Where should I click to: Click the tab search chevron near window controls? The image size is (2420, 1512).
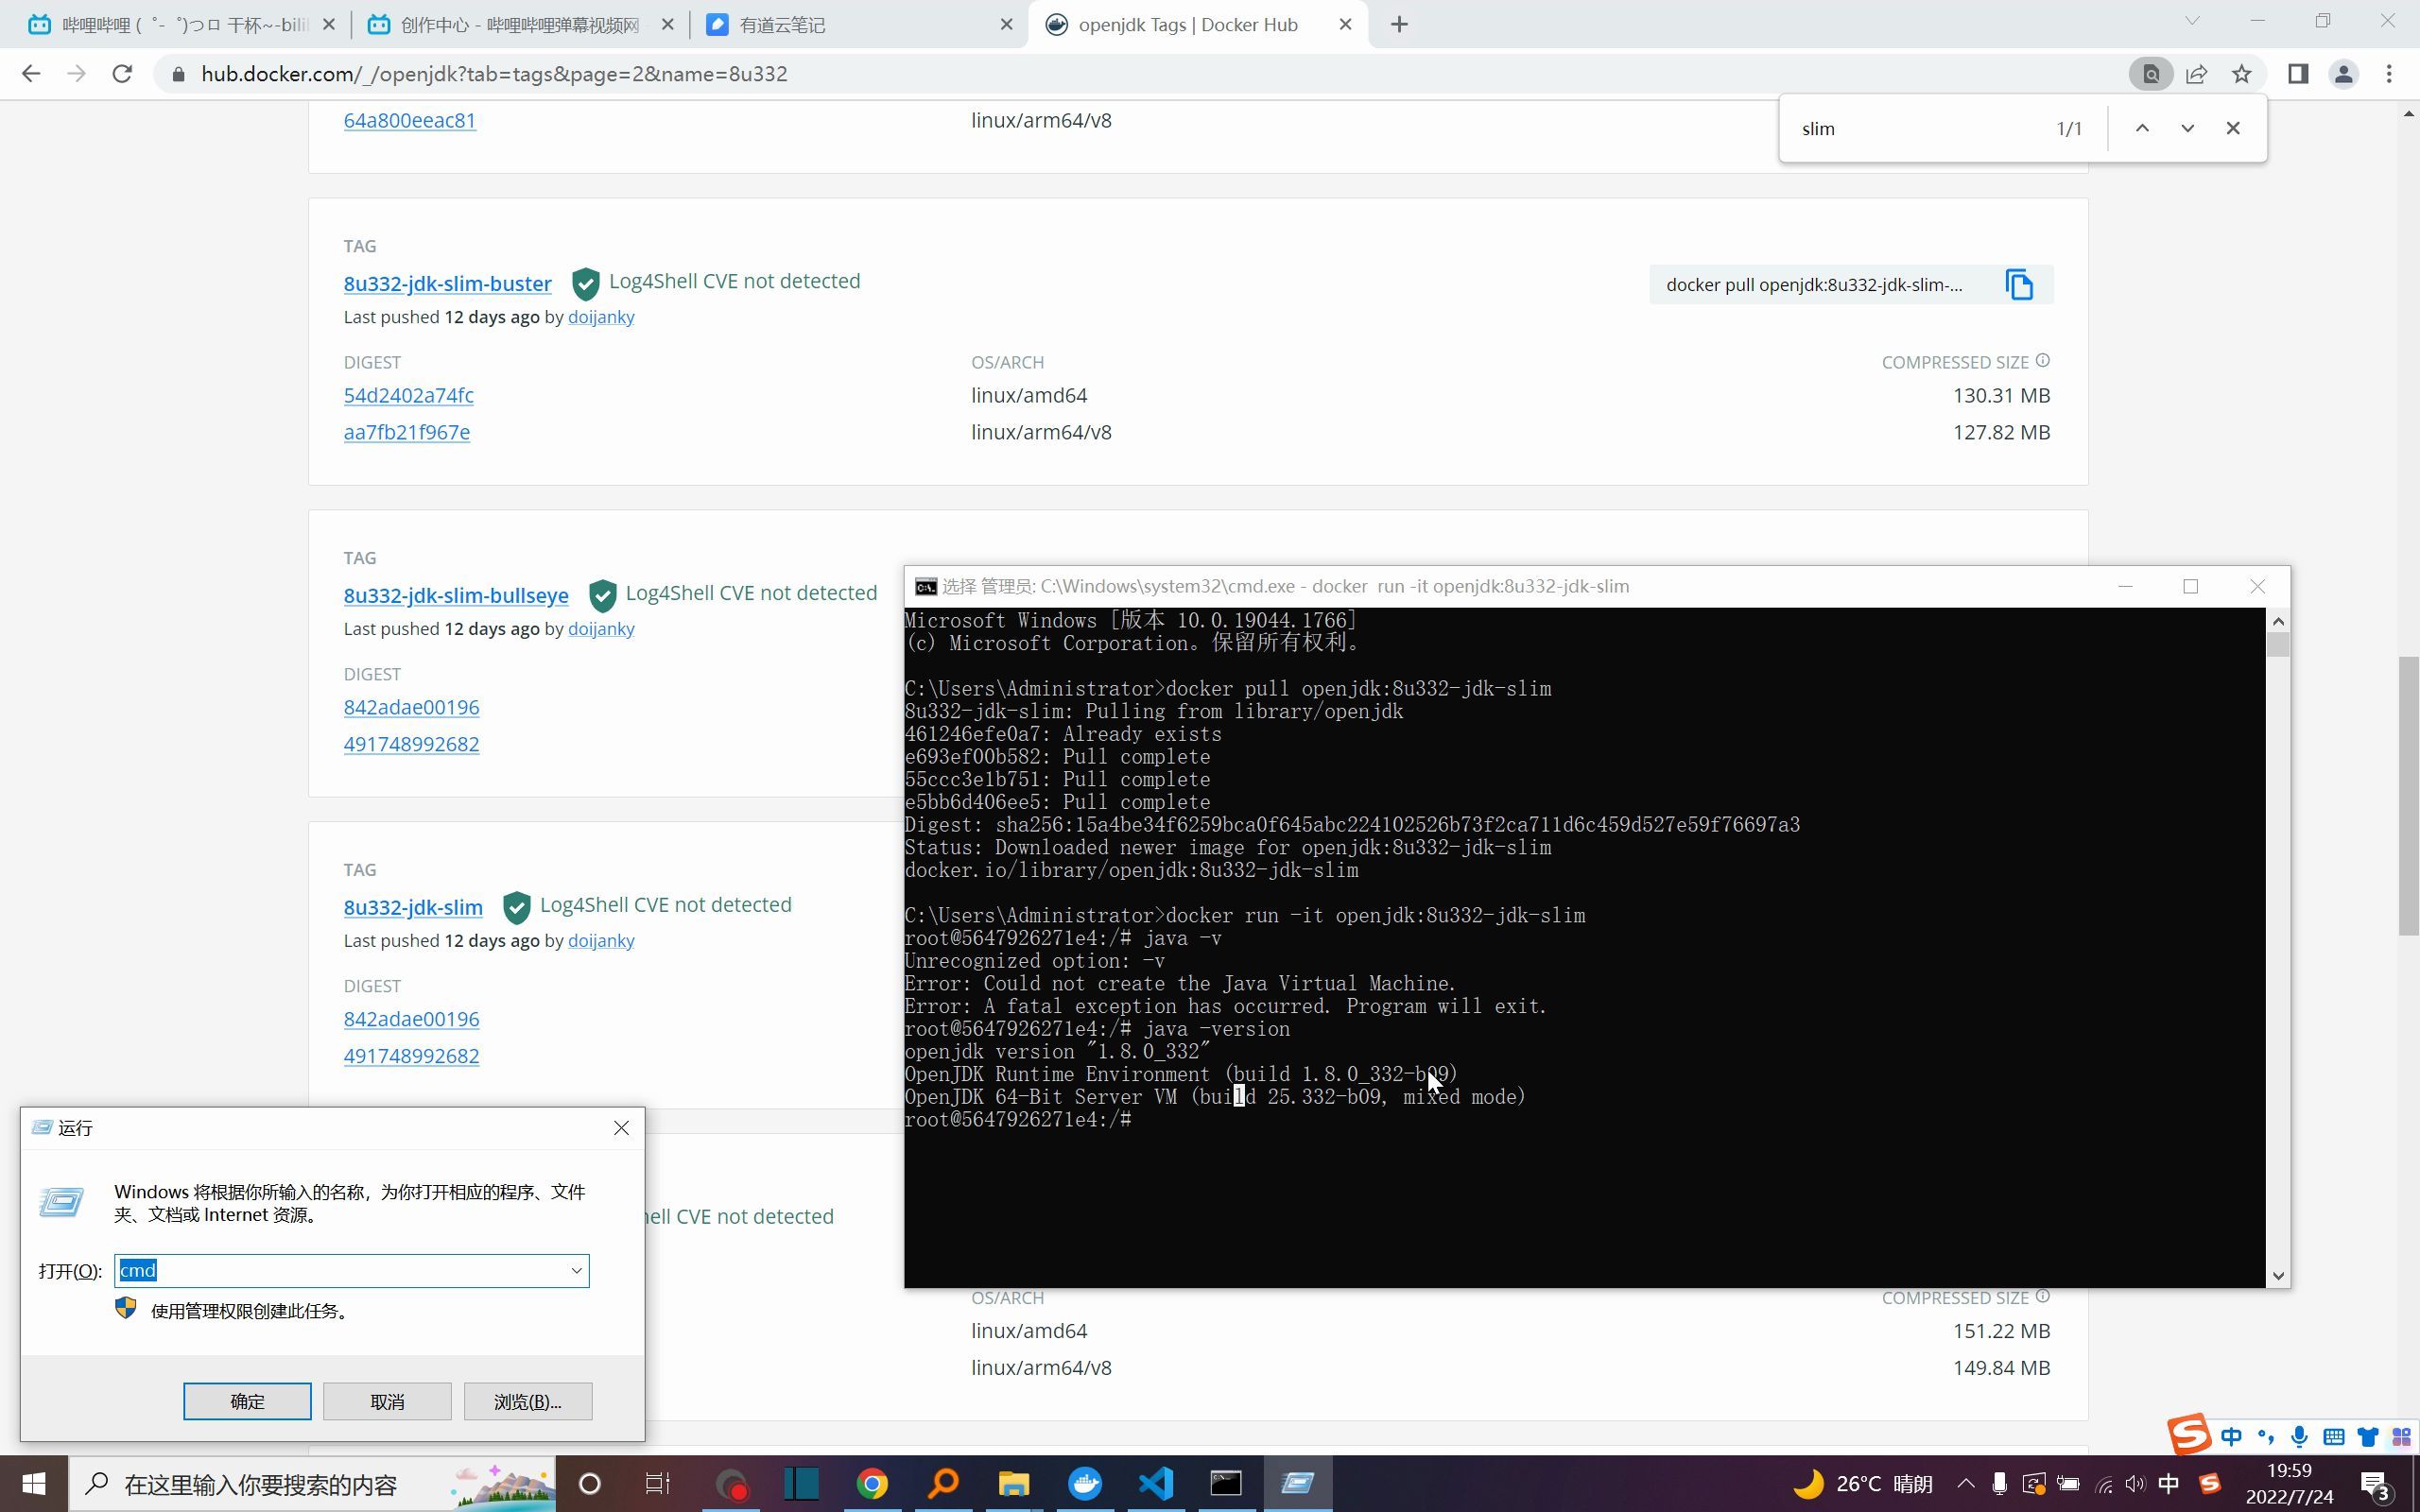tap(2194, 20)
